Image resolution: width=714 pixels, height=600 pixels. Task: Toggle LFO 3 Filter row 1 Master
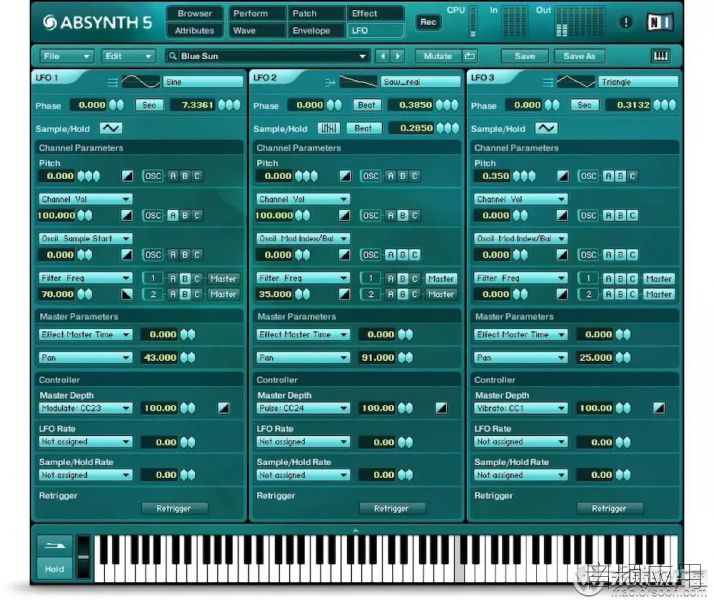[x=658, y=278]
